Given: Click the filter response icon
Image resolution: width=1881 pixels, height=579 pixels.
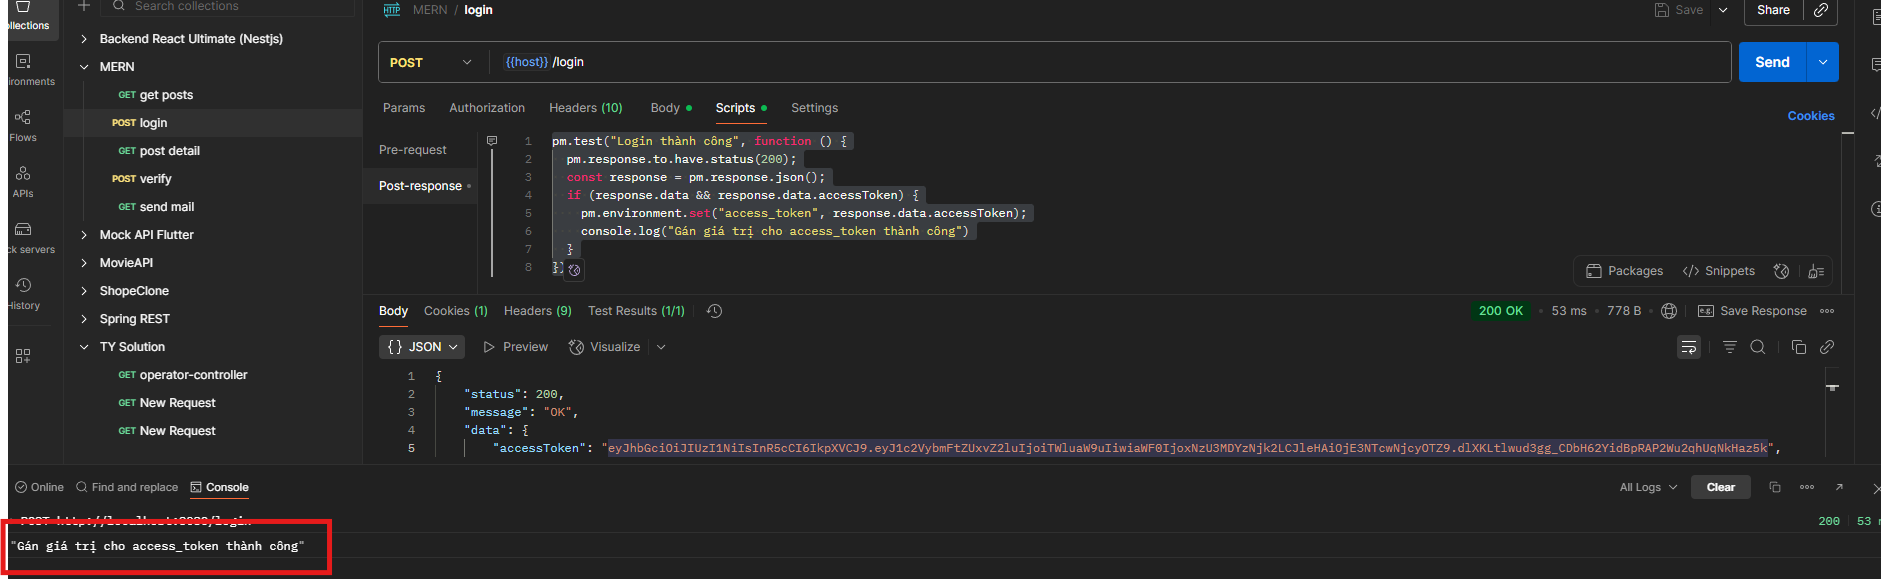Looking at the screenshot, I should [1729, 347].
